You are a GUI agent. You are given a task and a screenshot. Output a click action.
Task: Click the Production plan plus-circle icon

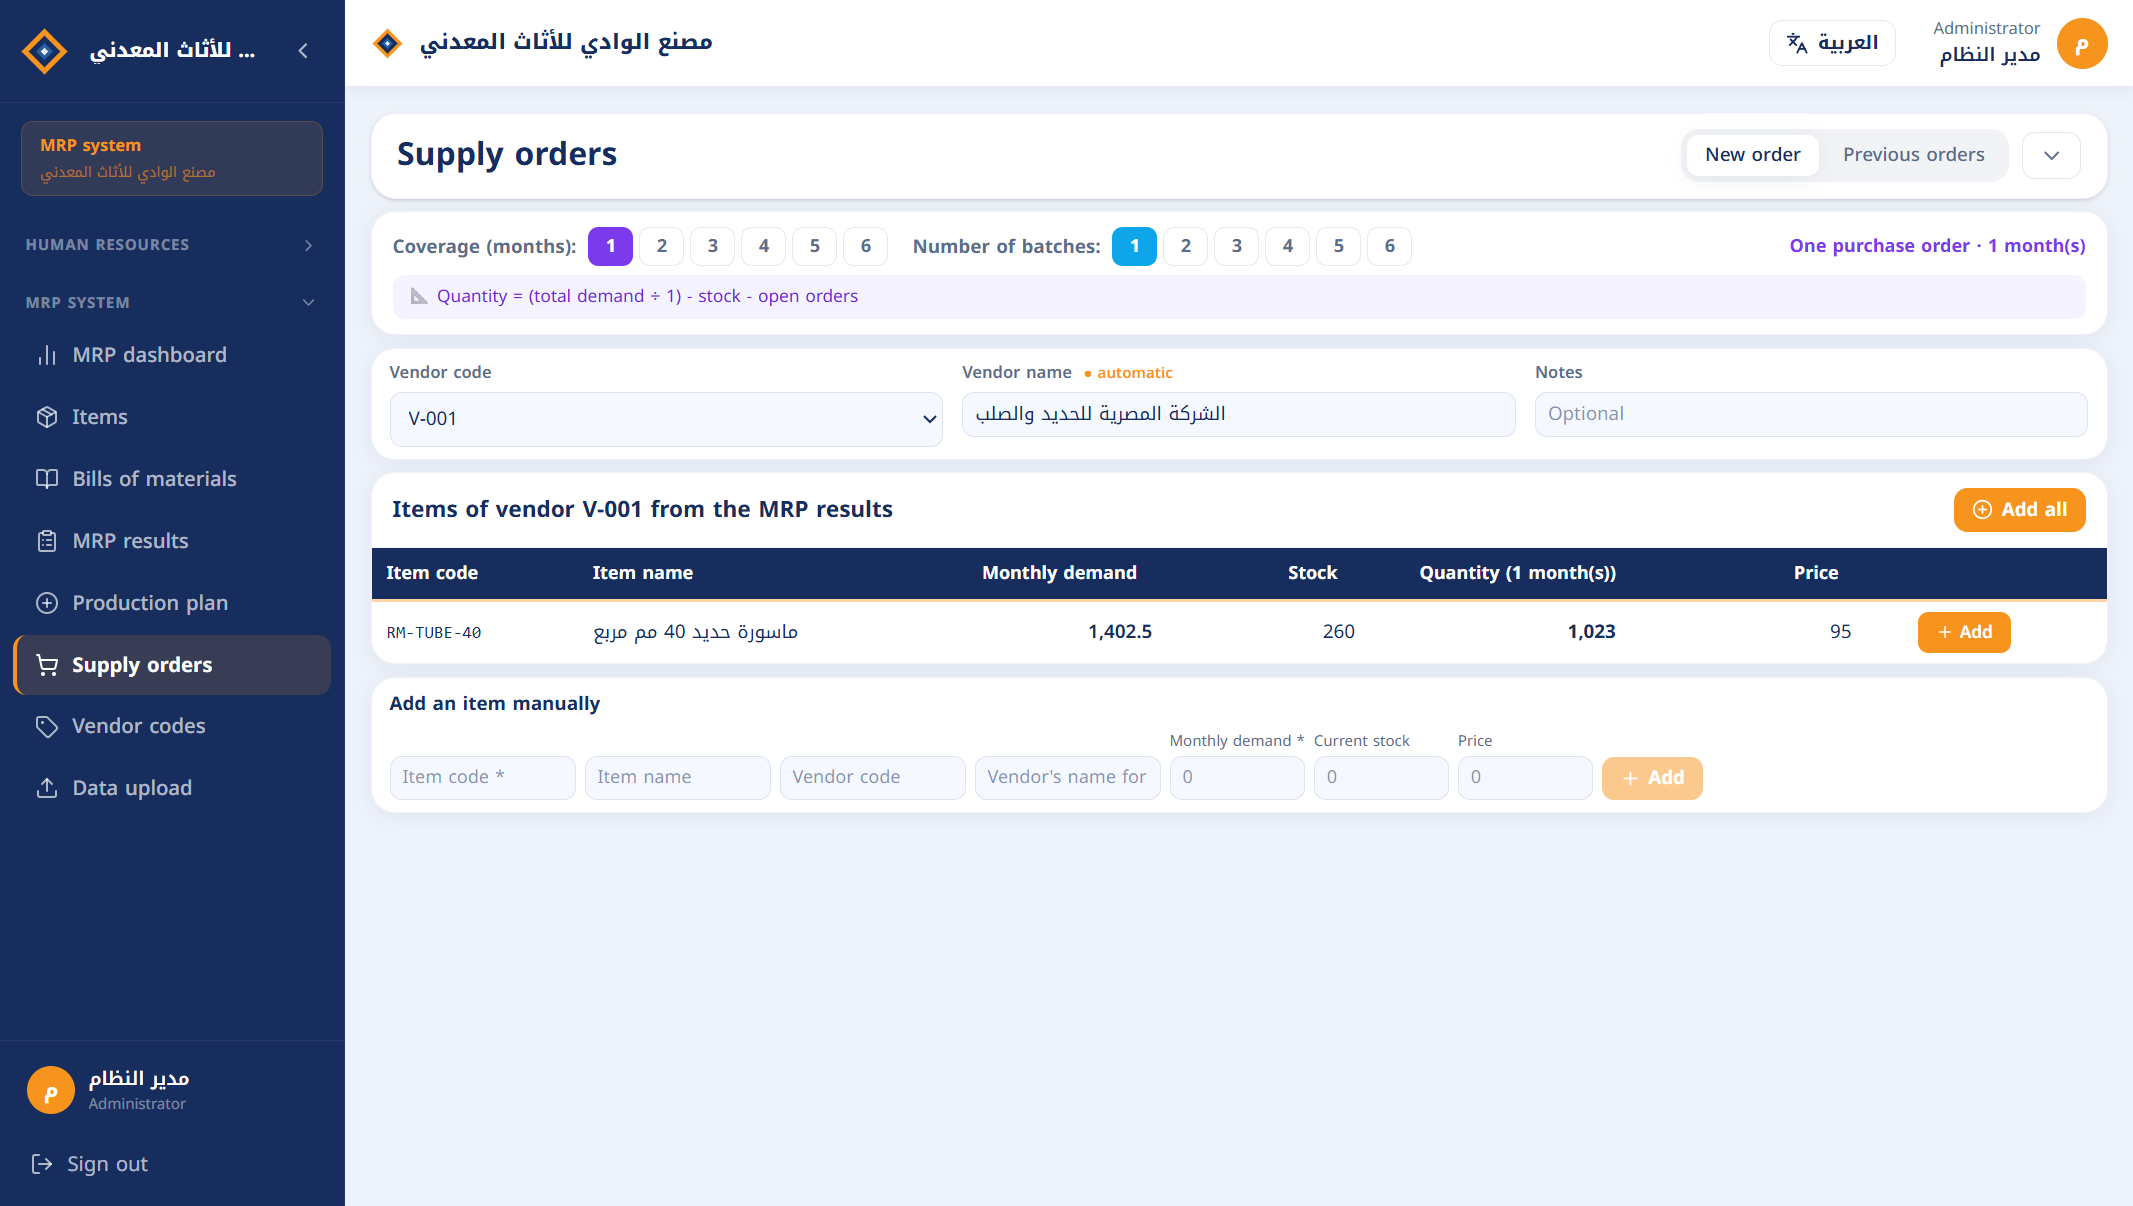tap(47, 603)
